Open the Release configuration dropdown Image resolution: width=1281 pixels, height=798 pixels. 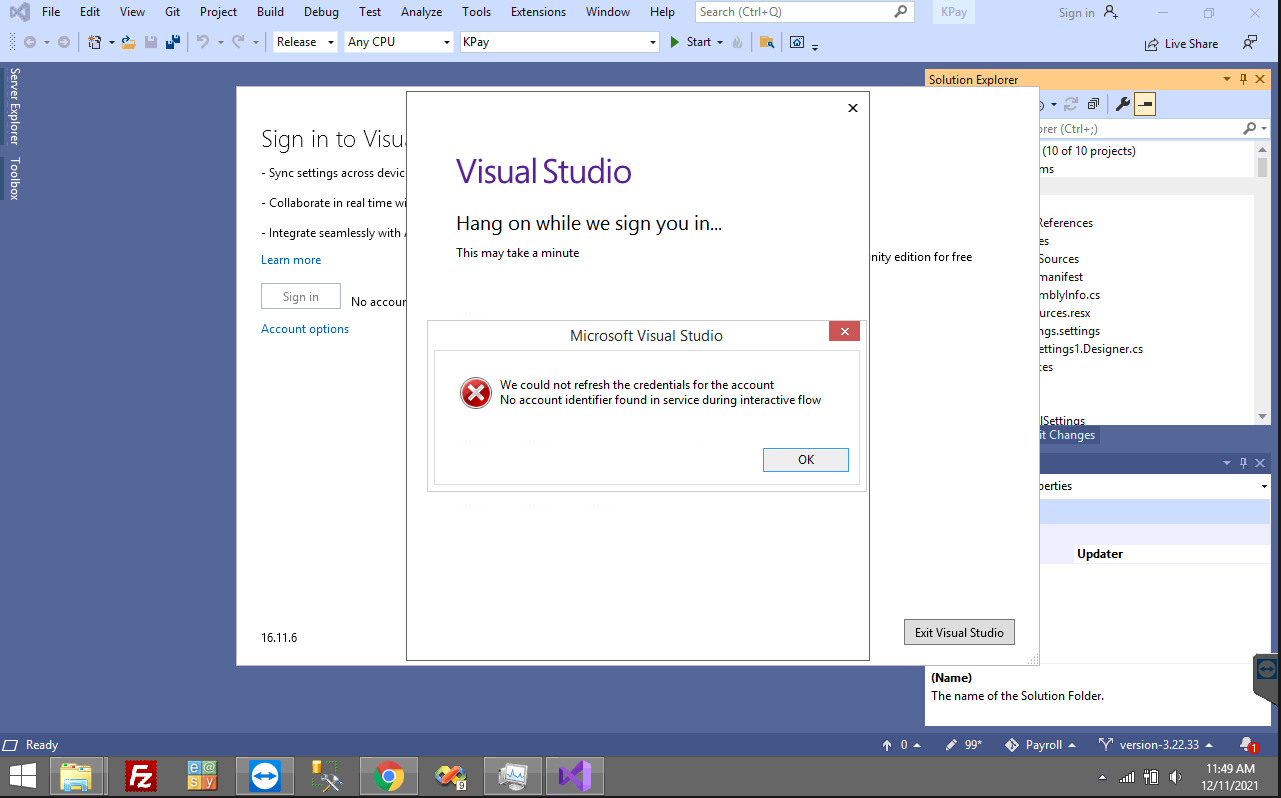[306, 42]
